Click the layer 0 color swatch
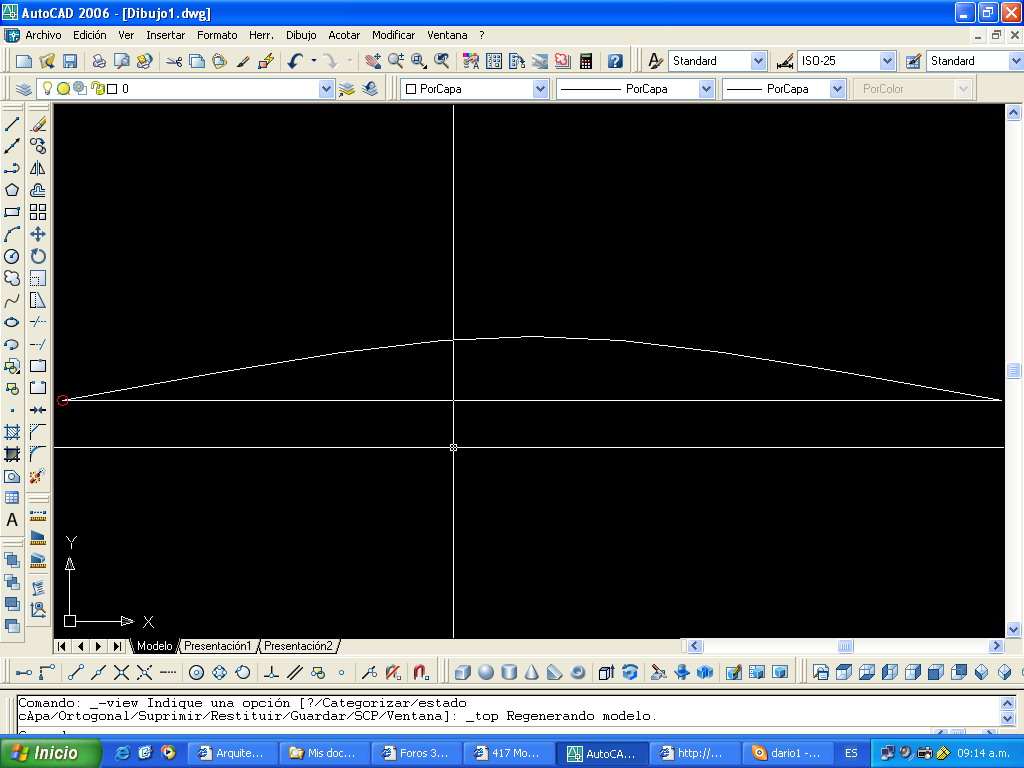1024x768 pixels. 112,89
